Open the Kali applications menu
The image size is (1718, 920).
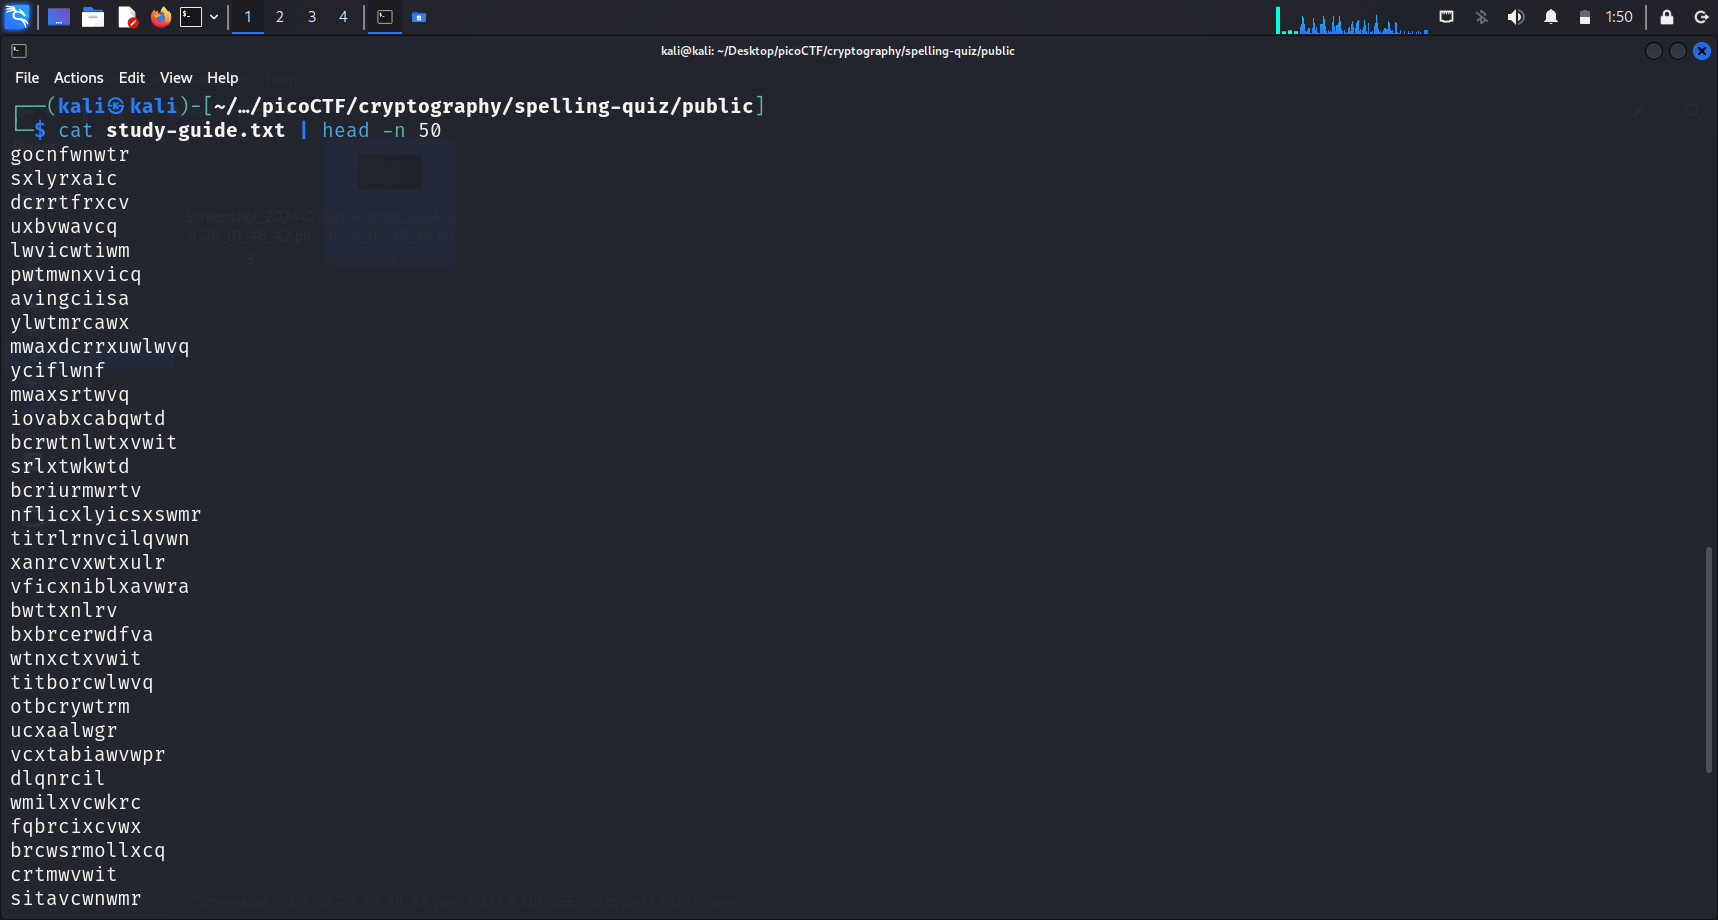pyautogui.click(x=17, y=17)
